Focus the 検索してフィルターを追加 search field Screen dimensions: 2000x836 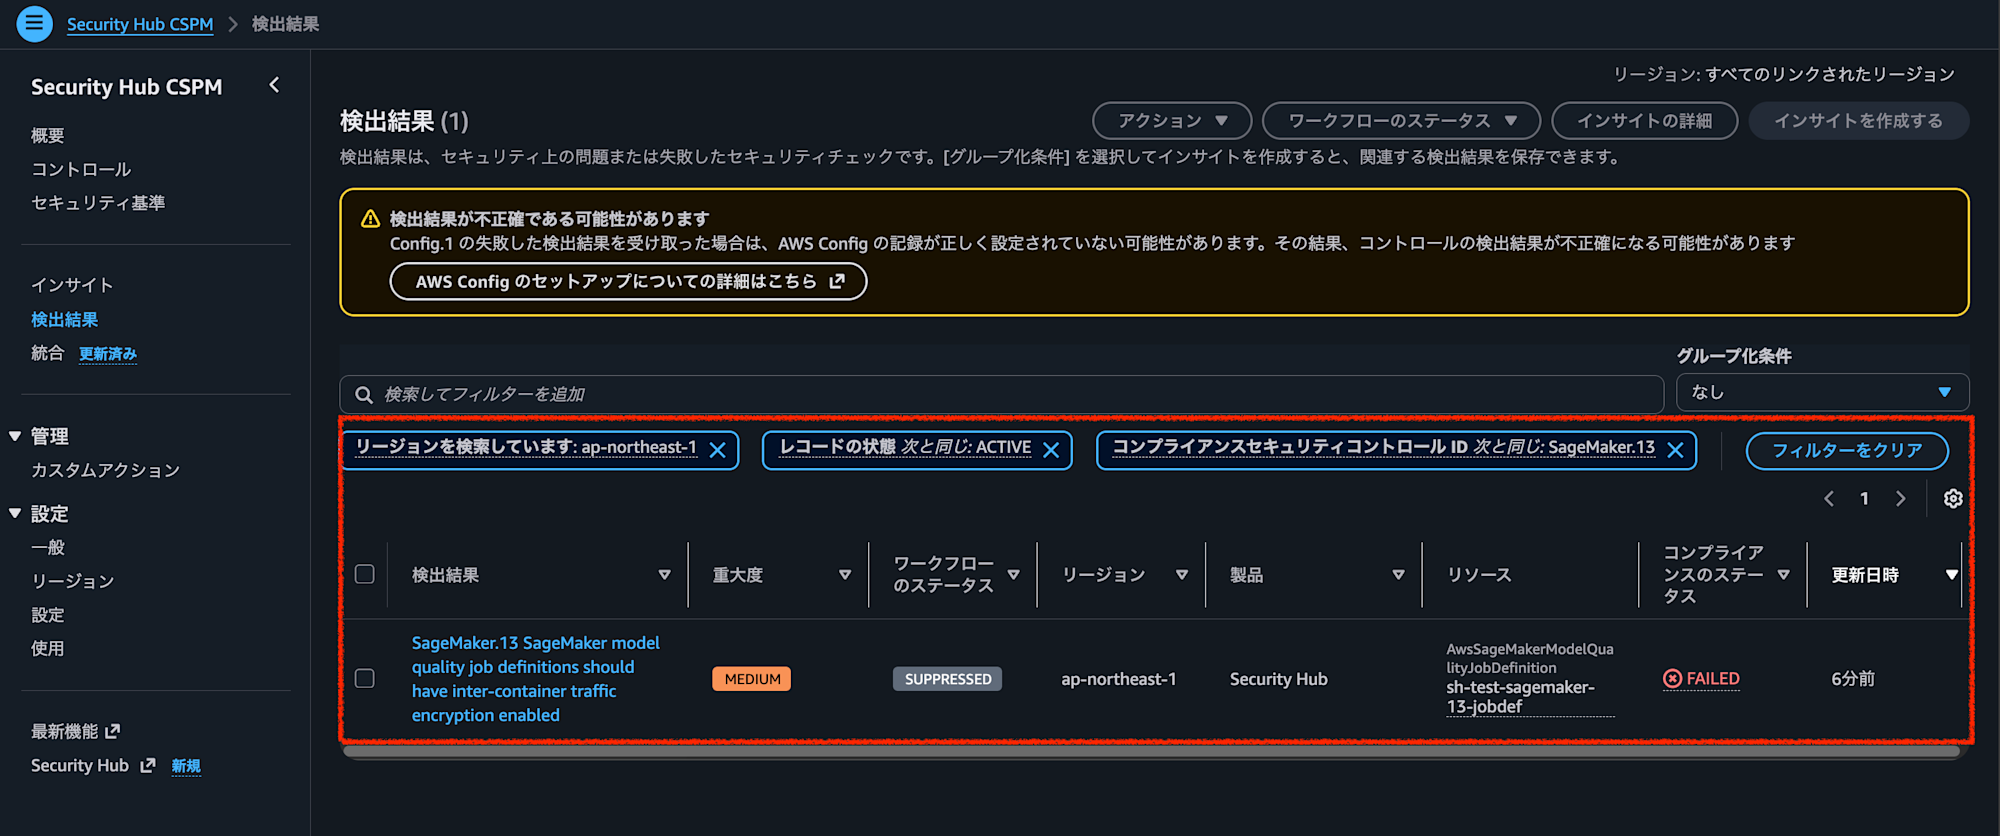coord(1001,394)
